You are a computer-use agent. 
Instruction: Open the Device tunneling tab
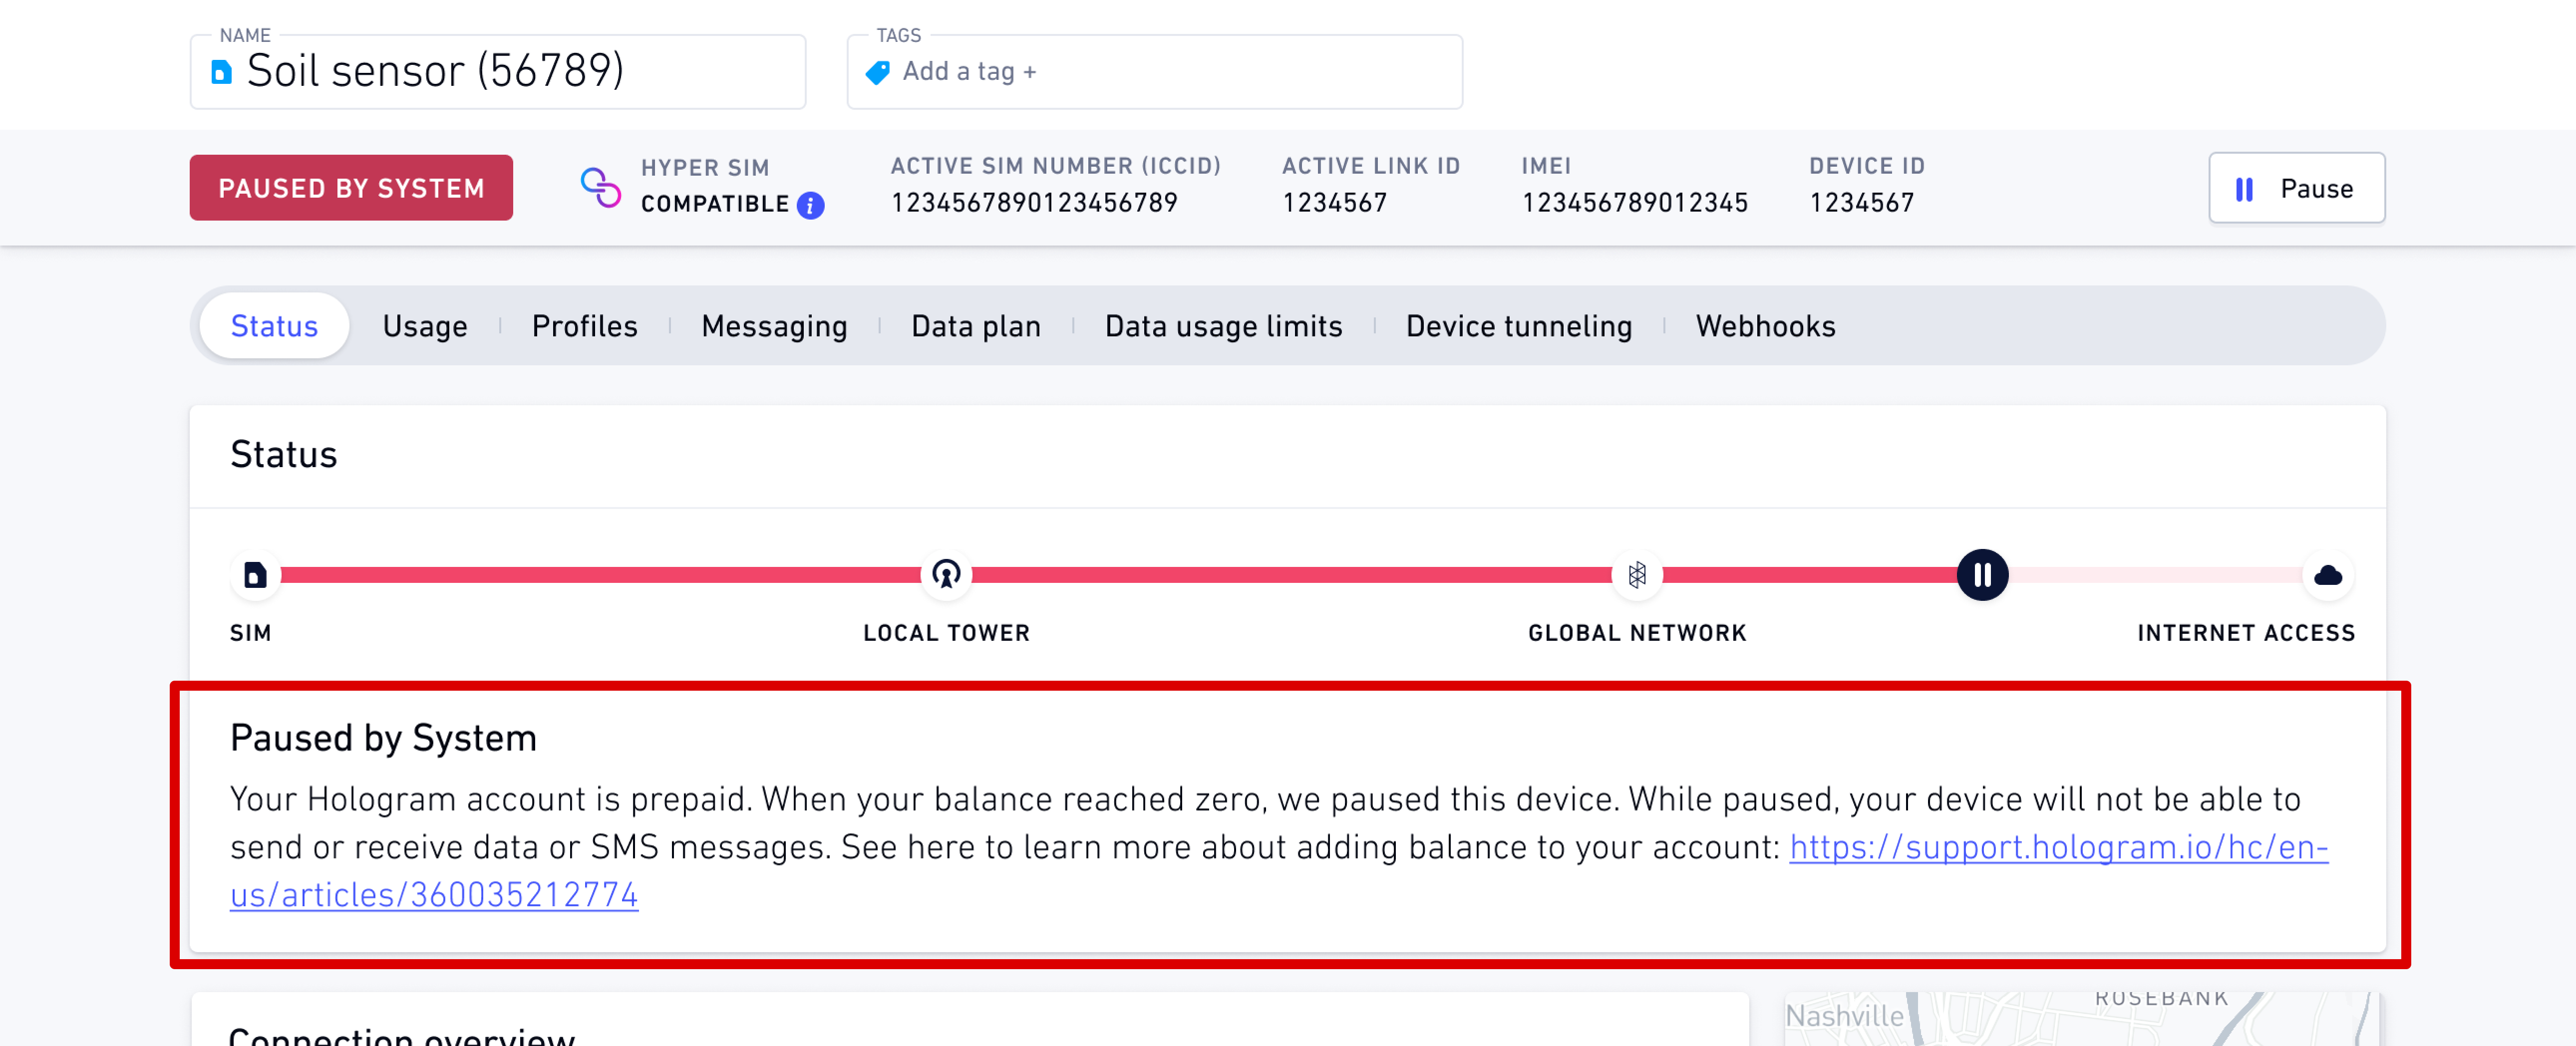1519,325
